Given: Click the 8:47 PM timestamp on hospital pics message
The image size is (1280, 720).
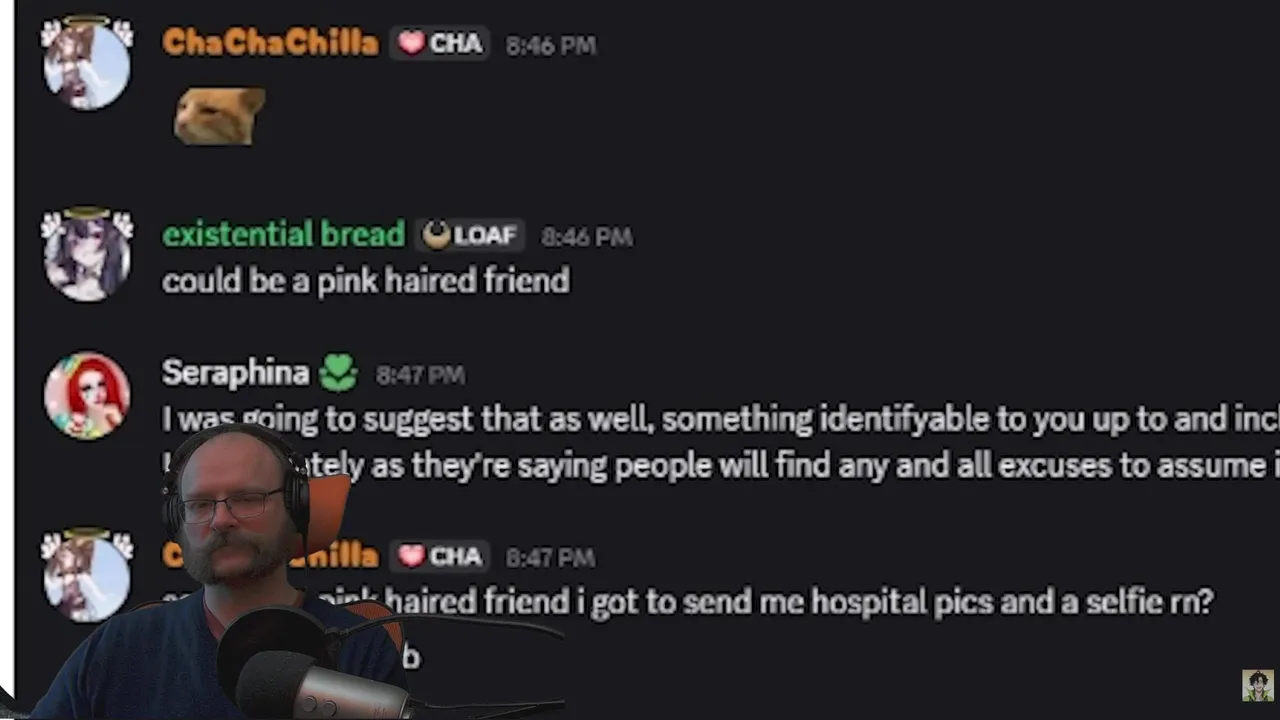Looking at the screenshot, I should pyautogui.click(x=550, y=557).
